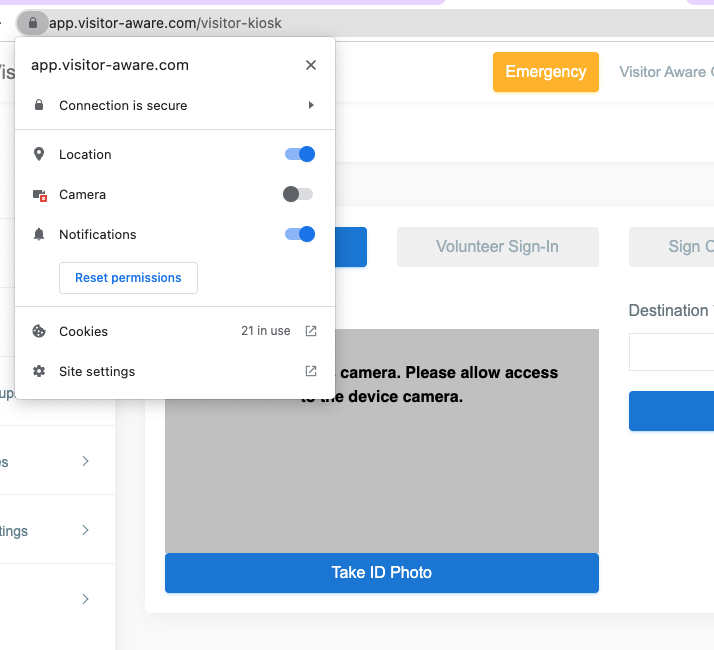Click the padlock icon beside Connection is secure
Viewport: 714px width, 650px height.
point(39,105)
